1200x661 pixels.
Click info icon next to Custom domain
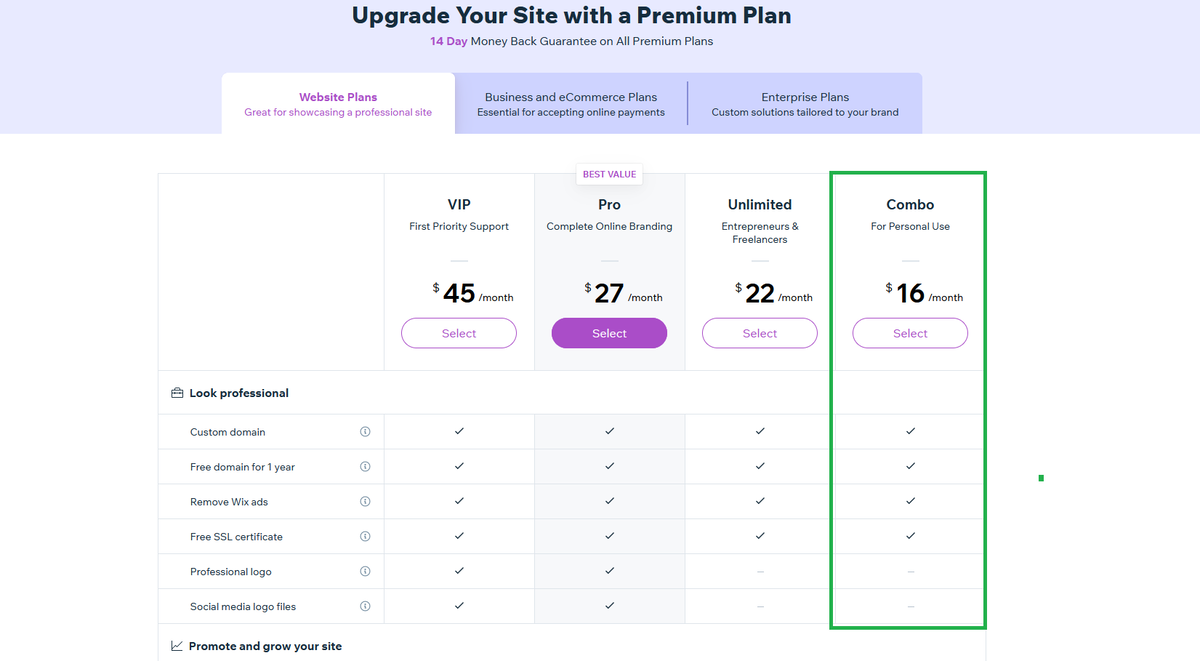pos(365,432)
